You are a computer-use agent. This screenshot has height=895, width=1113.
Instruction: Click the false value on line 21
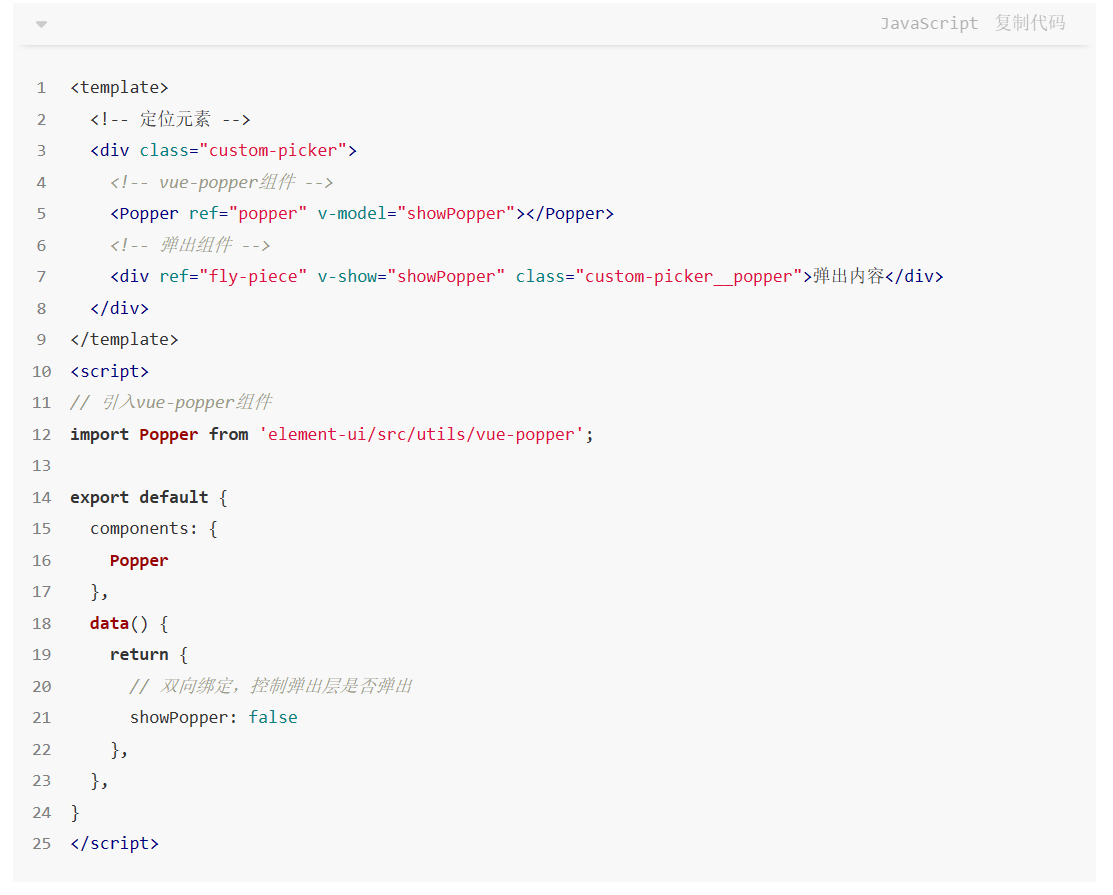pos(273,718)
